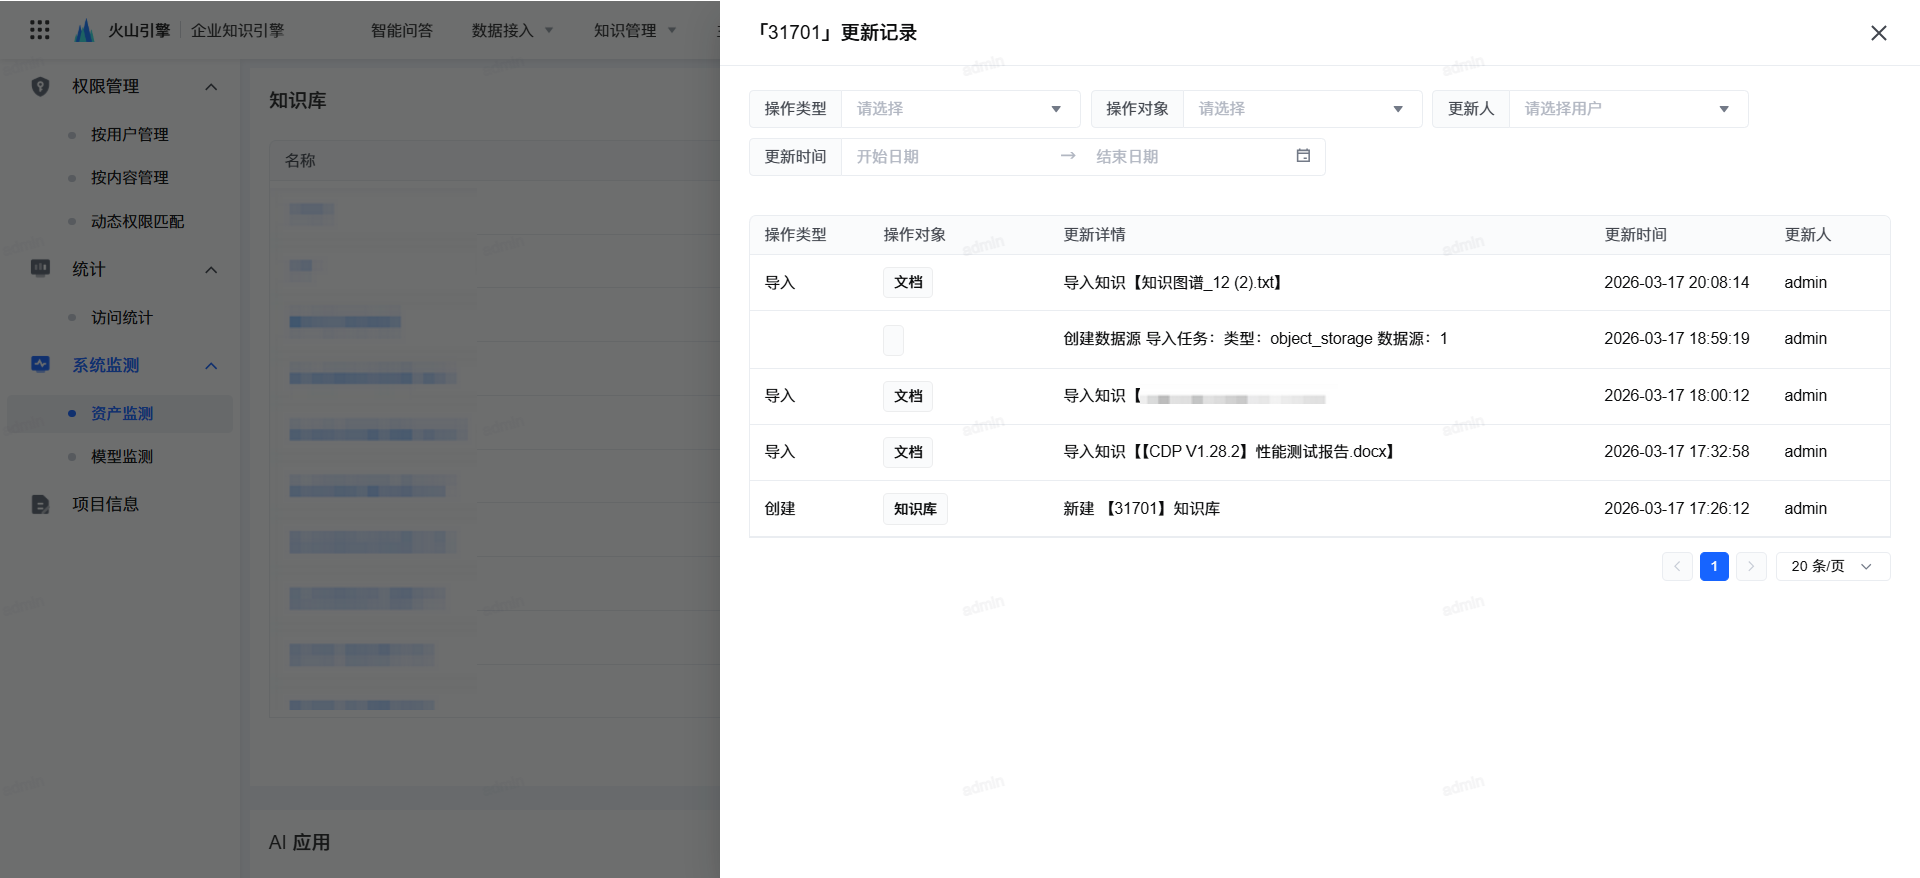Click page 1 pagination button

pos(1714,566)
